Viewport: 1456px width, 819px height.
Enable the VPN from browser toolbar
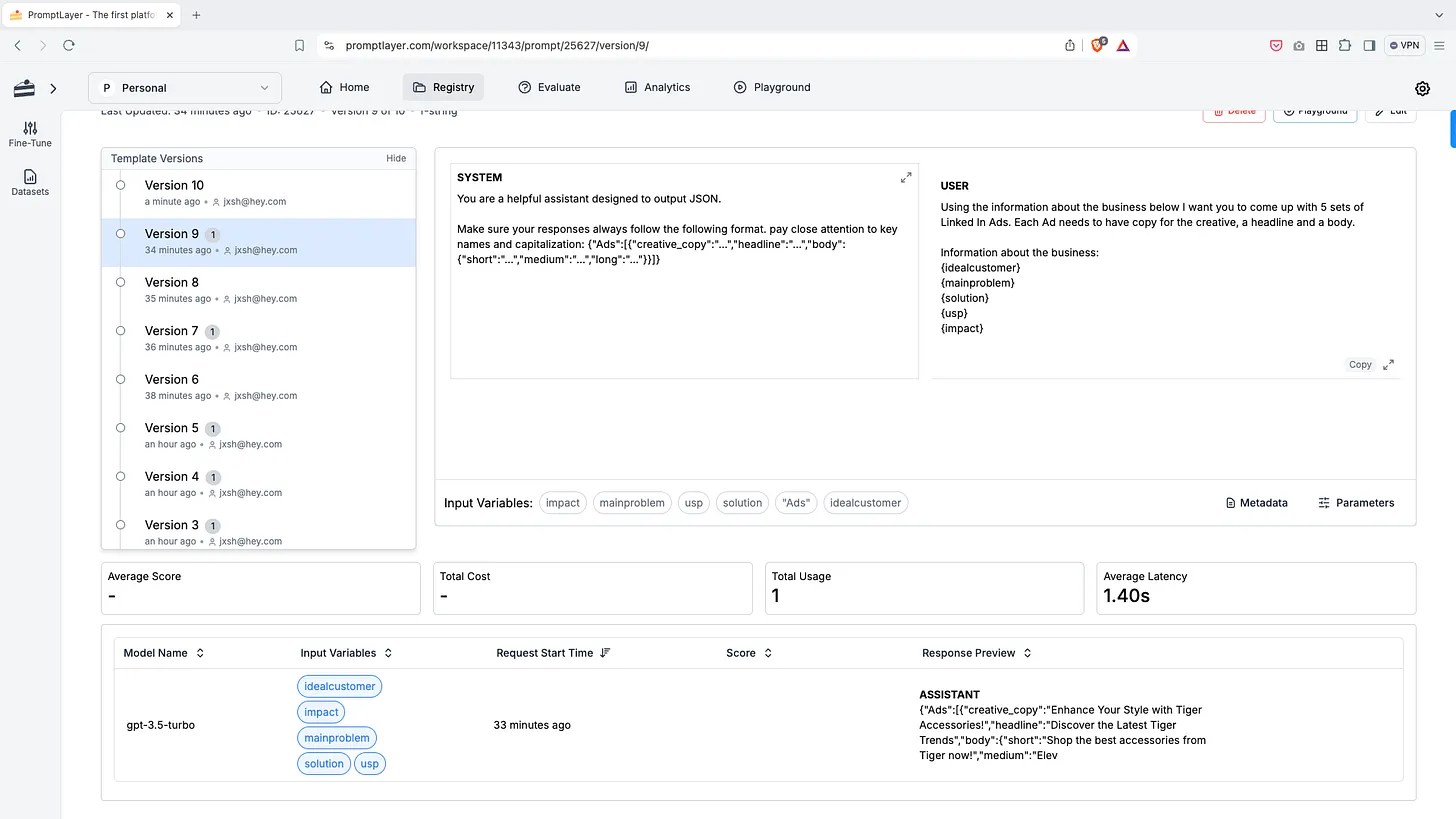[1404, 45]
